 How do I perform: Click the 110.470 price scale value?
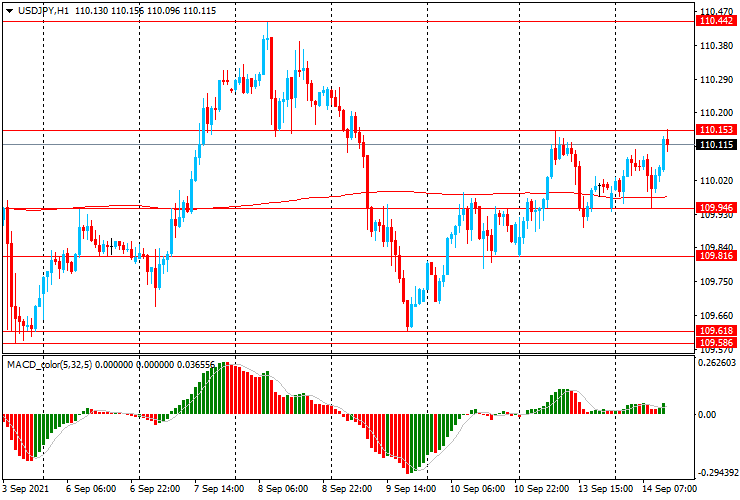(x=717, y=11)
